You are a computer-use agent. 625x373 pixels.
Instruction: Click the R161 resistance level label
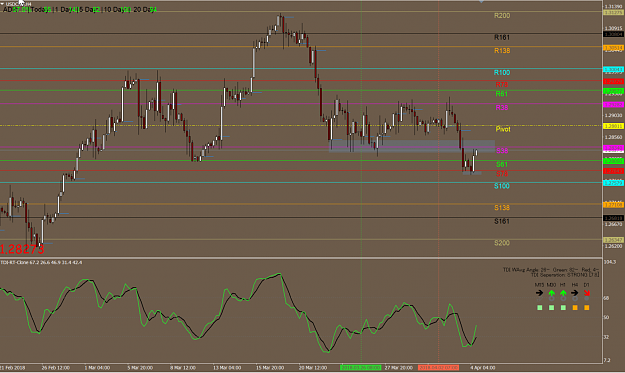point(502,37)
